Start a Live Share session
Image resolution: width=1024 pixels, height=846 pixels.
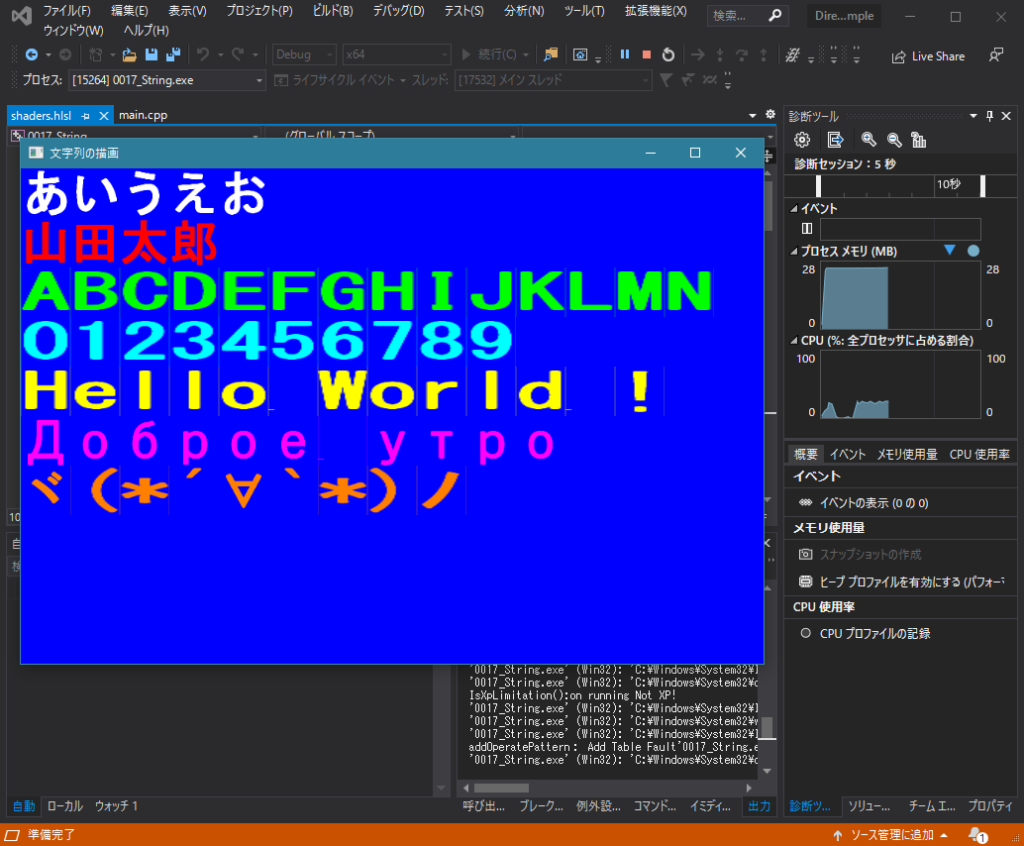click(928, 56)
